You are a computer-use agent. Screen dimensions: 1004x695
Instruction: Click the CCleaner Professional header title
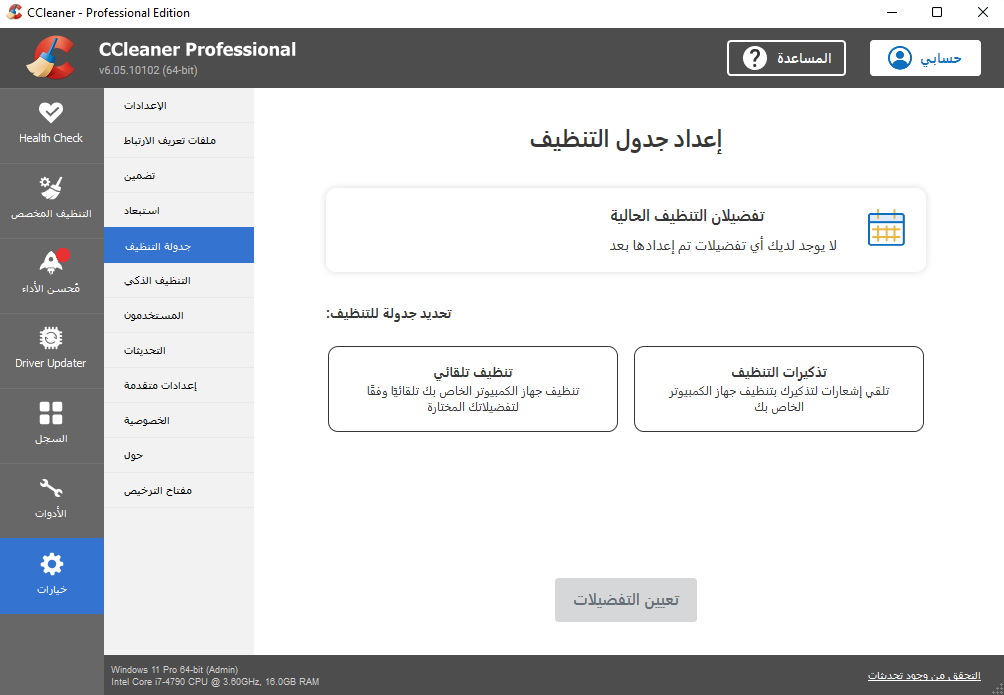197,49
